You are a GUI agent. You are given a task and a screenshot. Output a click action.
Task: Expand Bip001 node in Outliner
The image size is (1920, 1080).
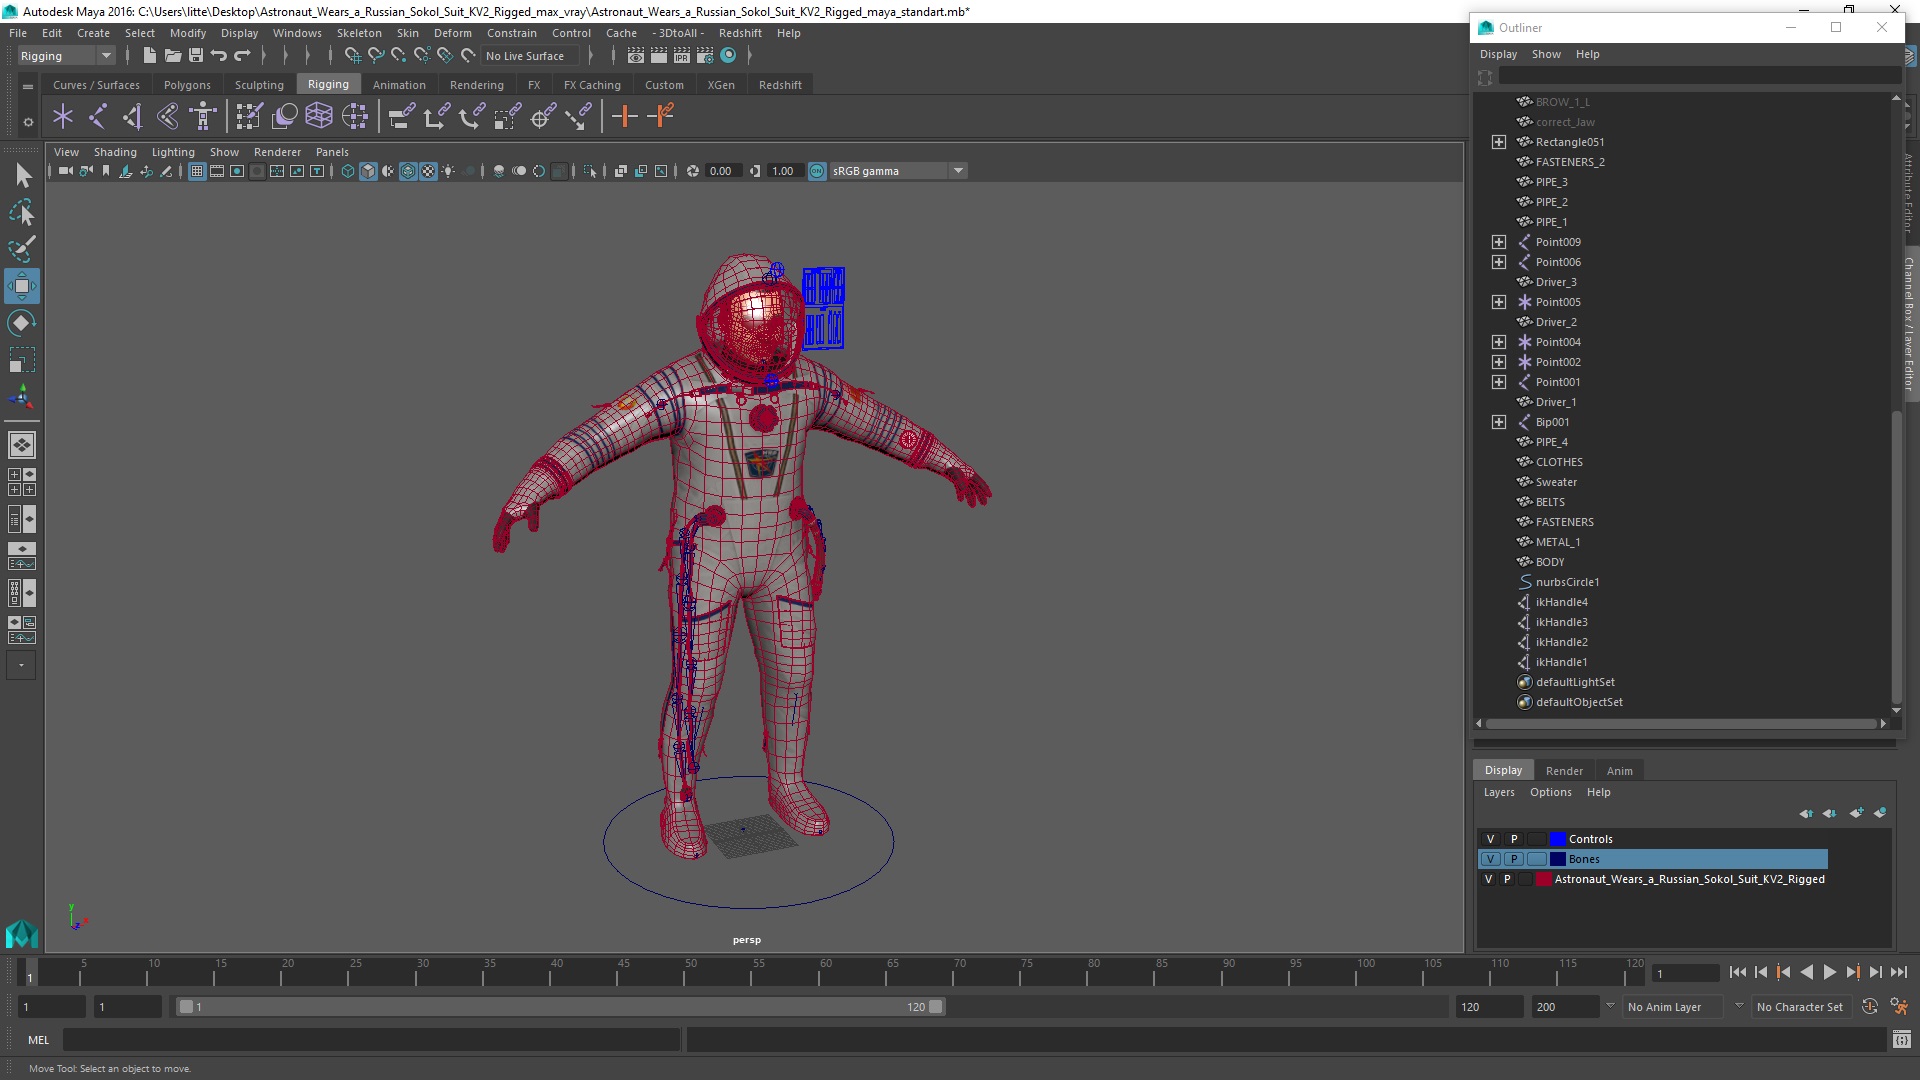[x=1498, y=422]
